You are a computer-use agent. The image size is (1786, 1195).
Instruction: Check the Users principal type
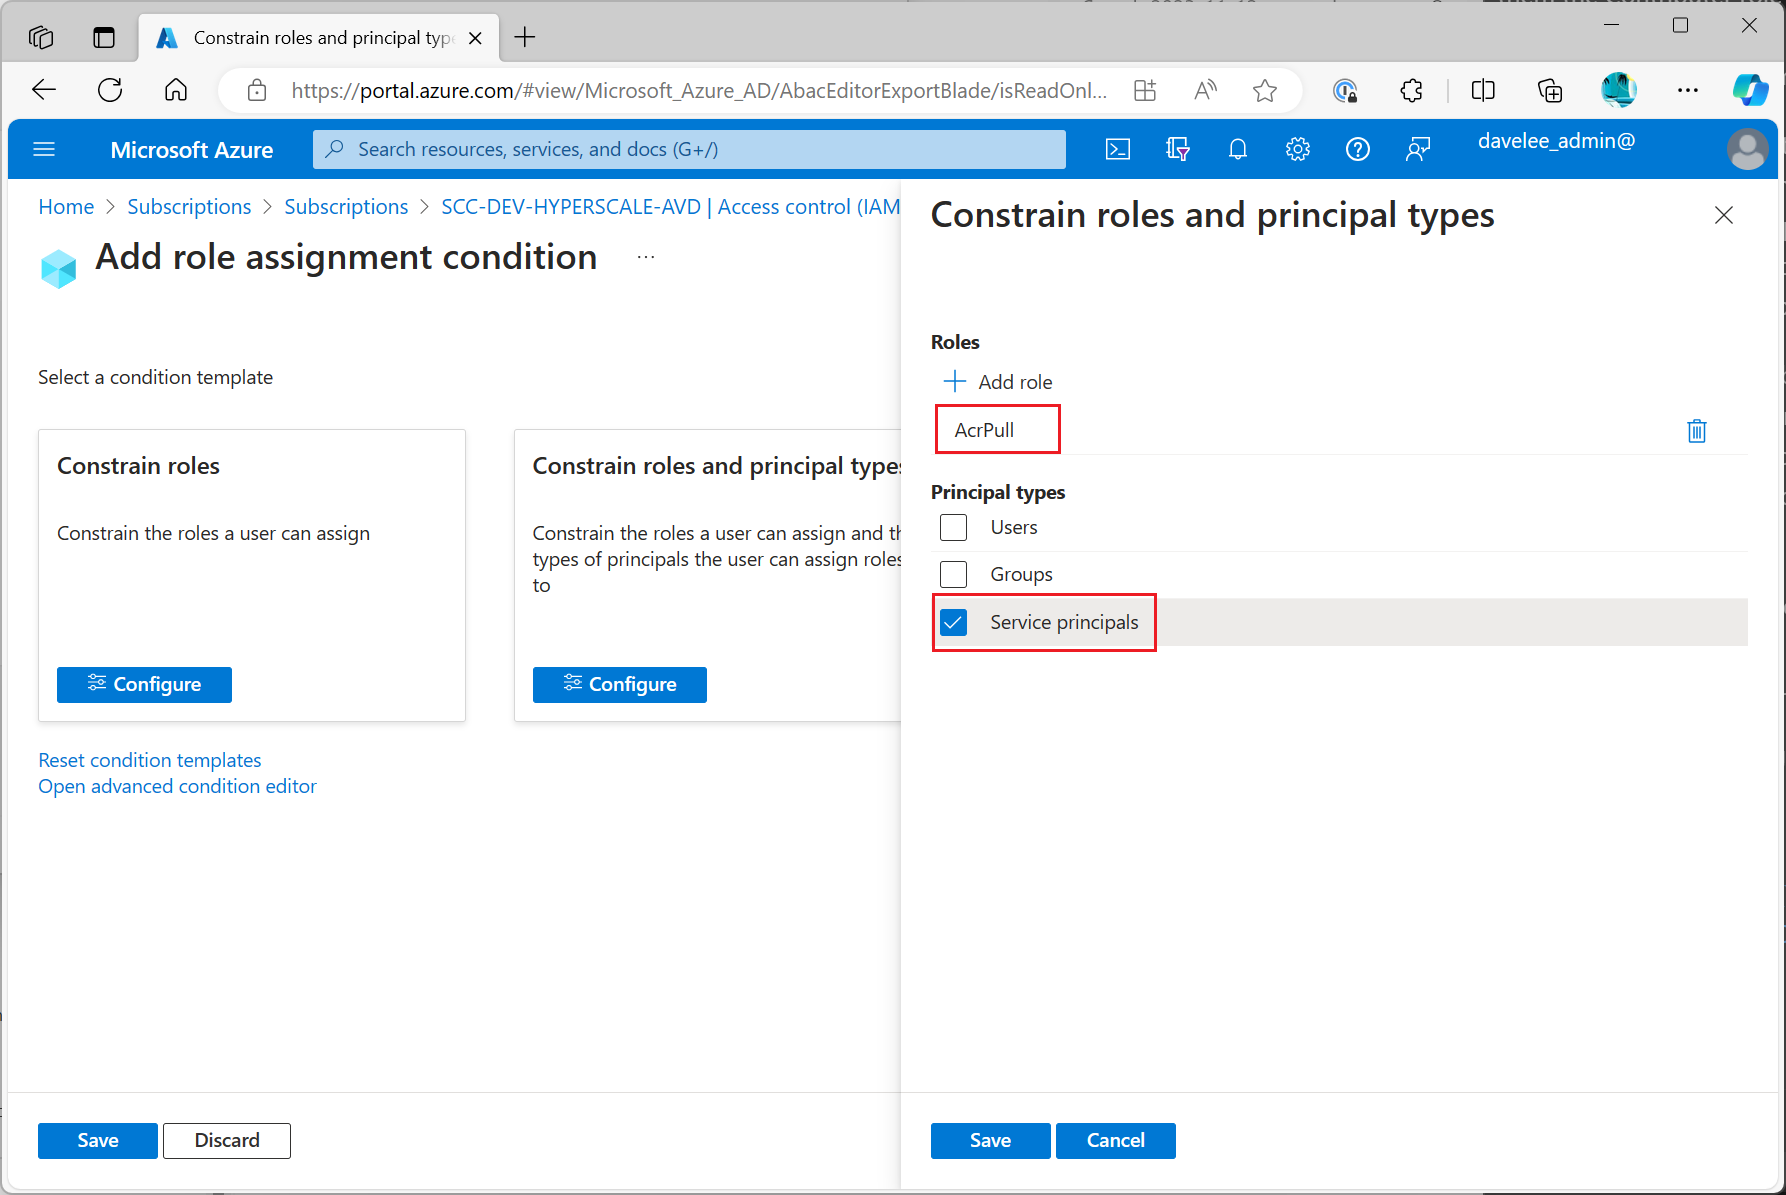[954, 527]
